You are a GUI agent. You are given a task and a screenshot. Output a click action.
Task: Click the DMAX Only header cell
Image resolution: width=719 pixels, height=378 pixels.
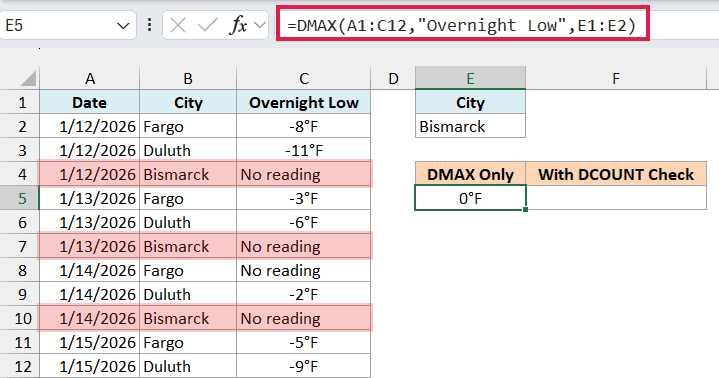pos(470,174)
